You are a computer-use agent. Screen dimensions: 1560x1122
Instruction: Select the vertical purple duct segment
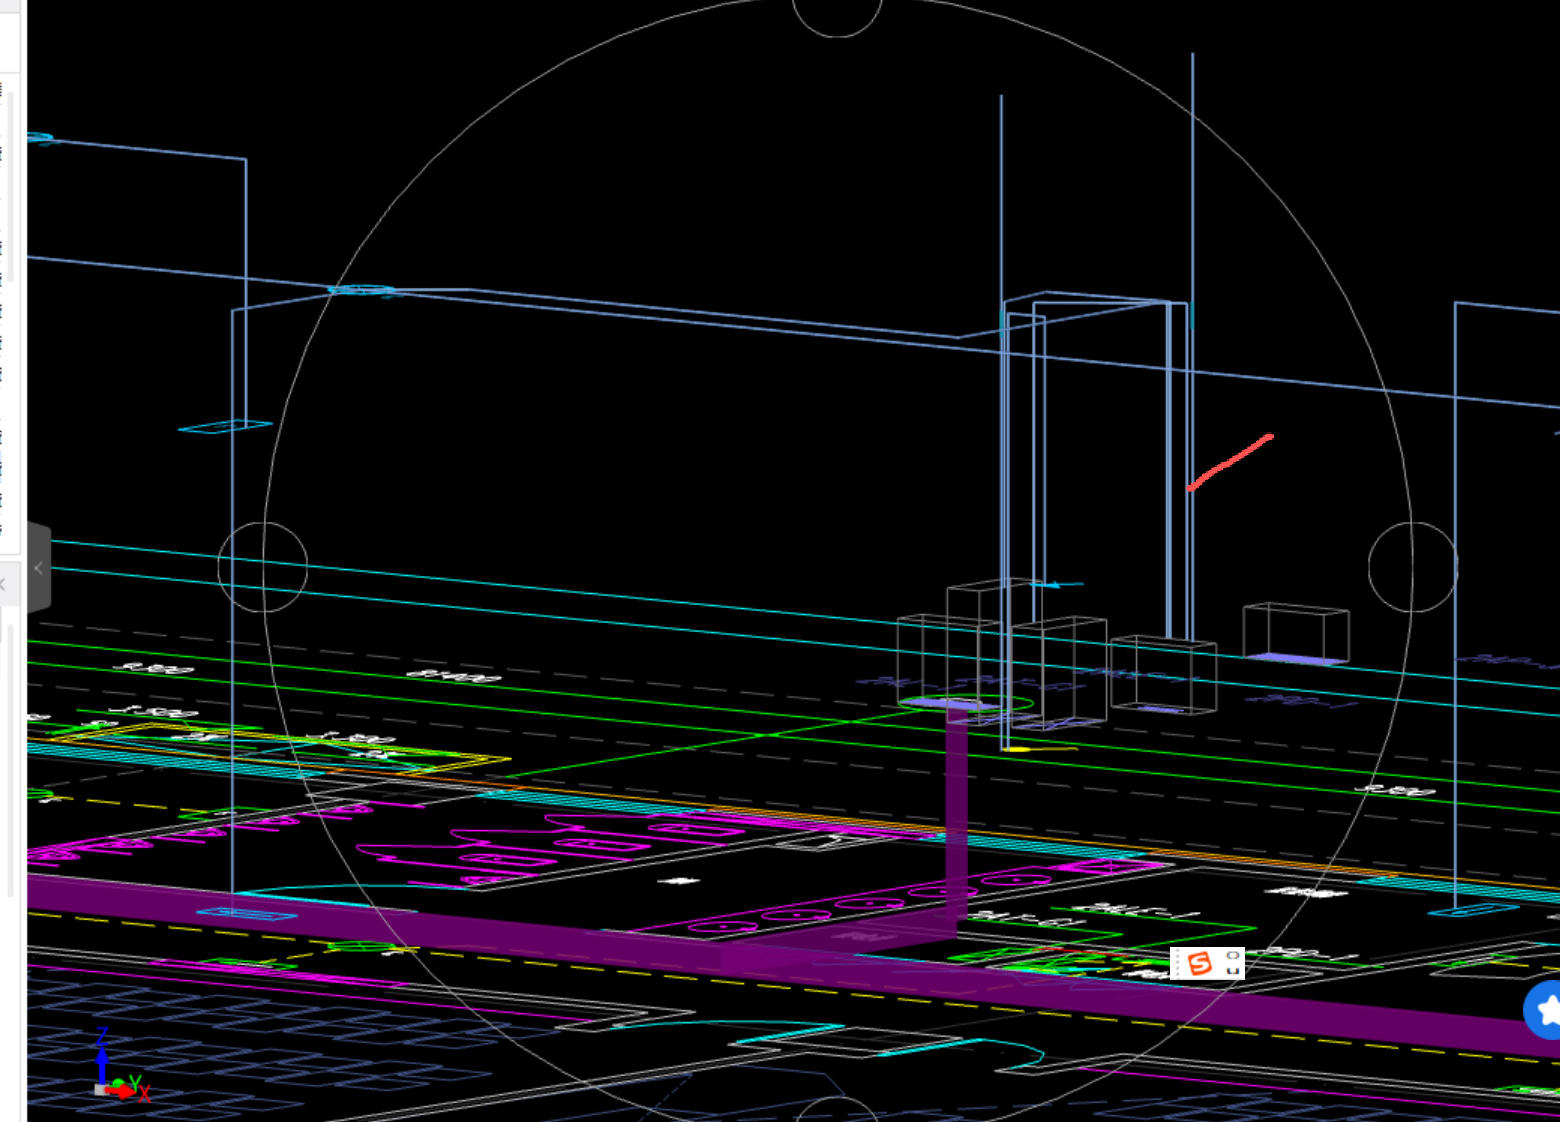tap(957, 815)
